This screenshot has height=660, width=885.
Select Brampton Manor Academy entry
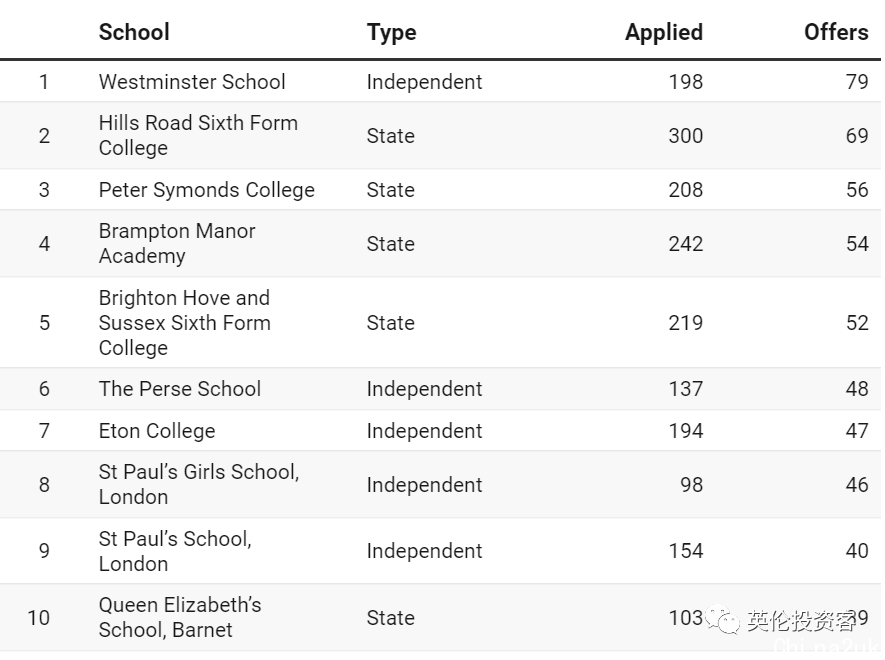pyautogui.click(x=177, y=243)
